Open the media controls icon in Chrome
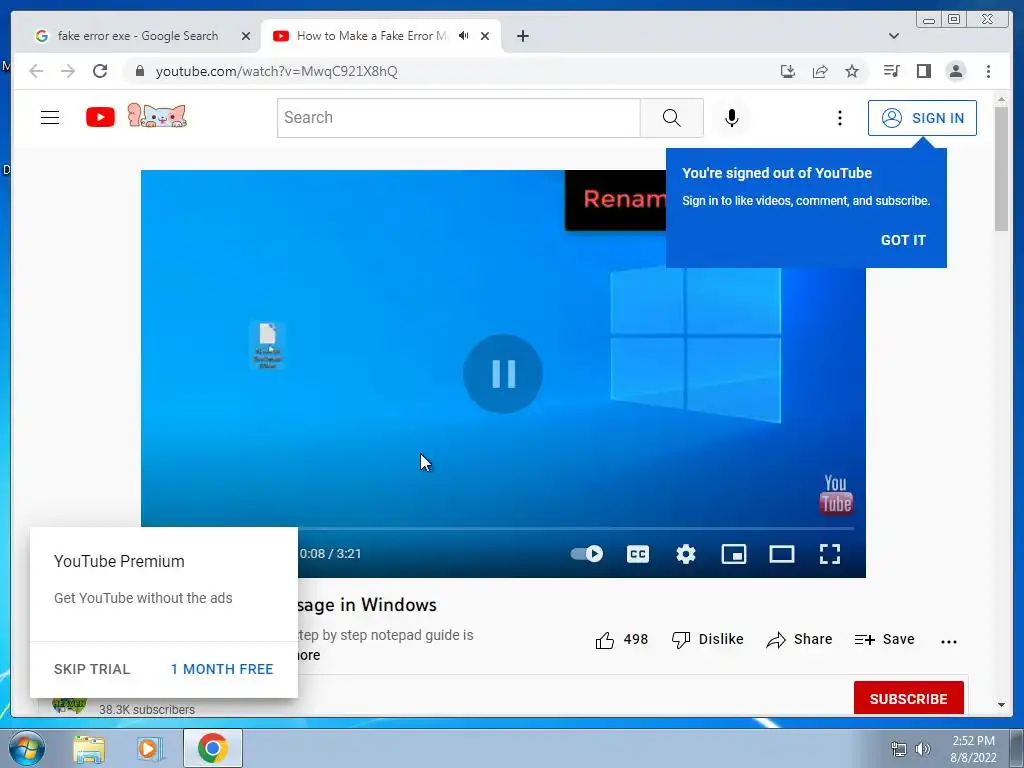The width and height of the screenshot is (1024, 768). 891,71
